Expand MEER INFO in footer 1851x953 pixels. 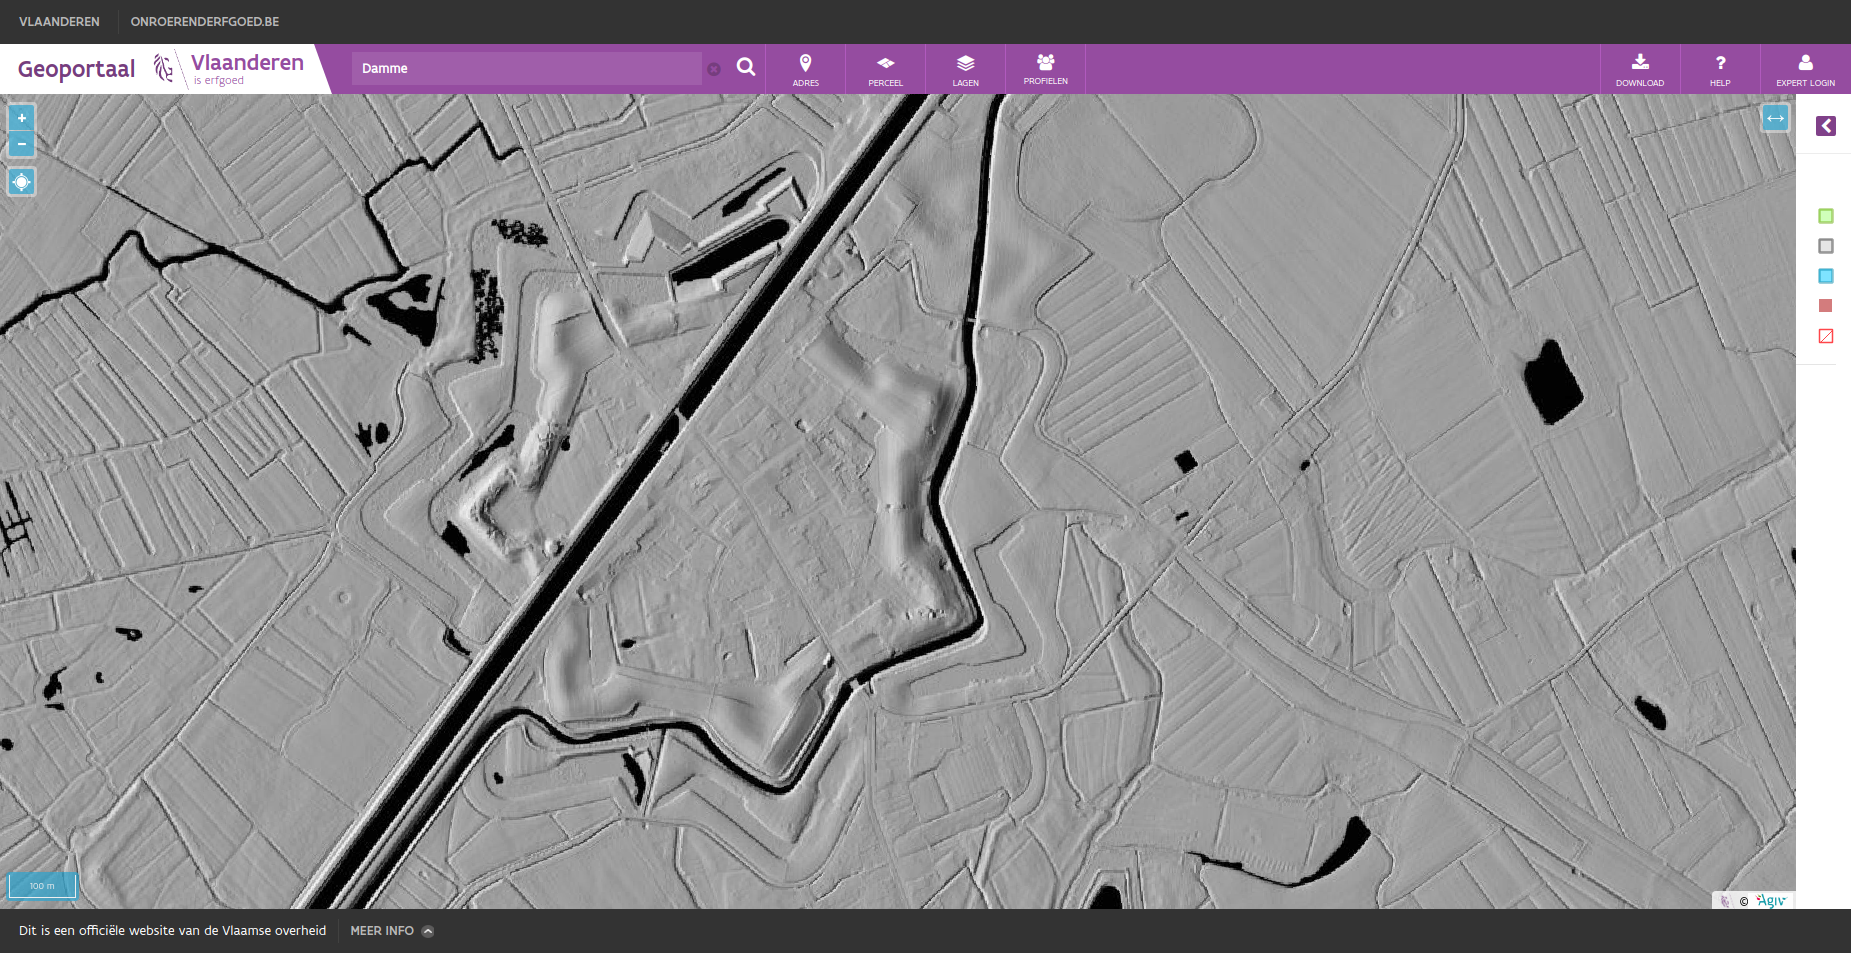[x=391, y=931]
